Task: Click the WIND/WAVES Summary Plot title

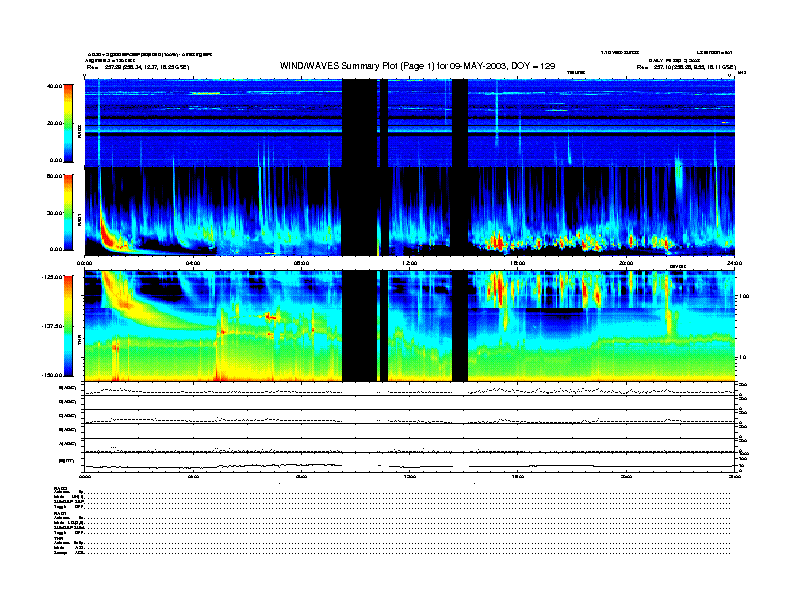Action: tap(417, 66)
